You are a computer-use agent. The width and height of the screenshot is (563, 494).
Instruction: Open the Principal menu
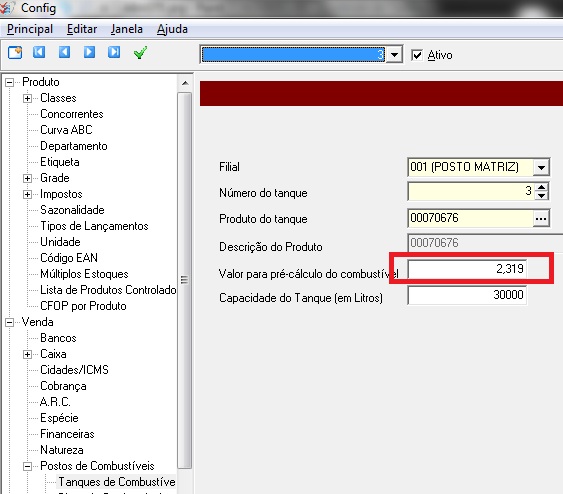30,29
